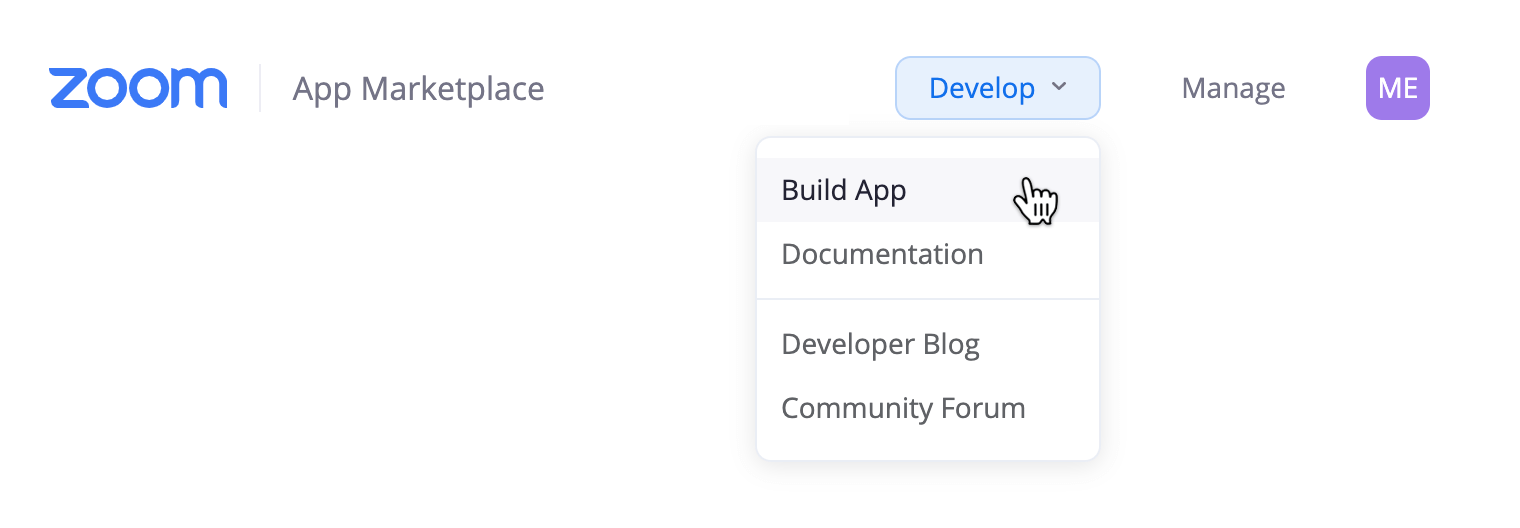
Task: Open the ME profile avatar
Action: 1397,88
